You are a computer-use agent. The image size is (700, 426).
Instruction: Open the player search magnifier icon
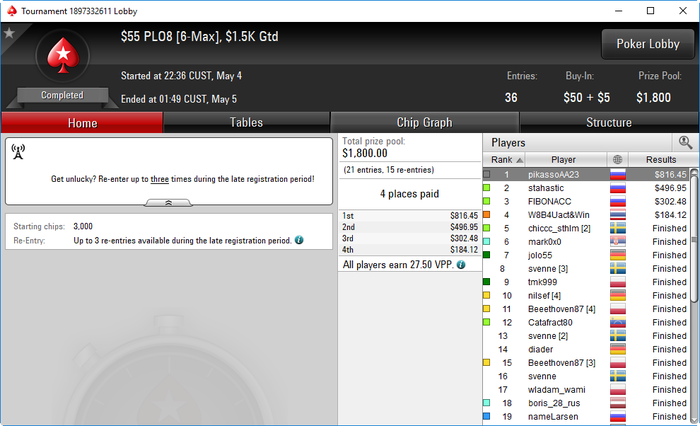point(685,142)
